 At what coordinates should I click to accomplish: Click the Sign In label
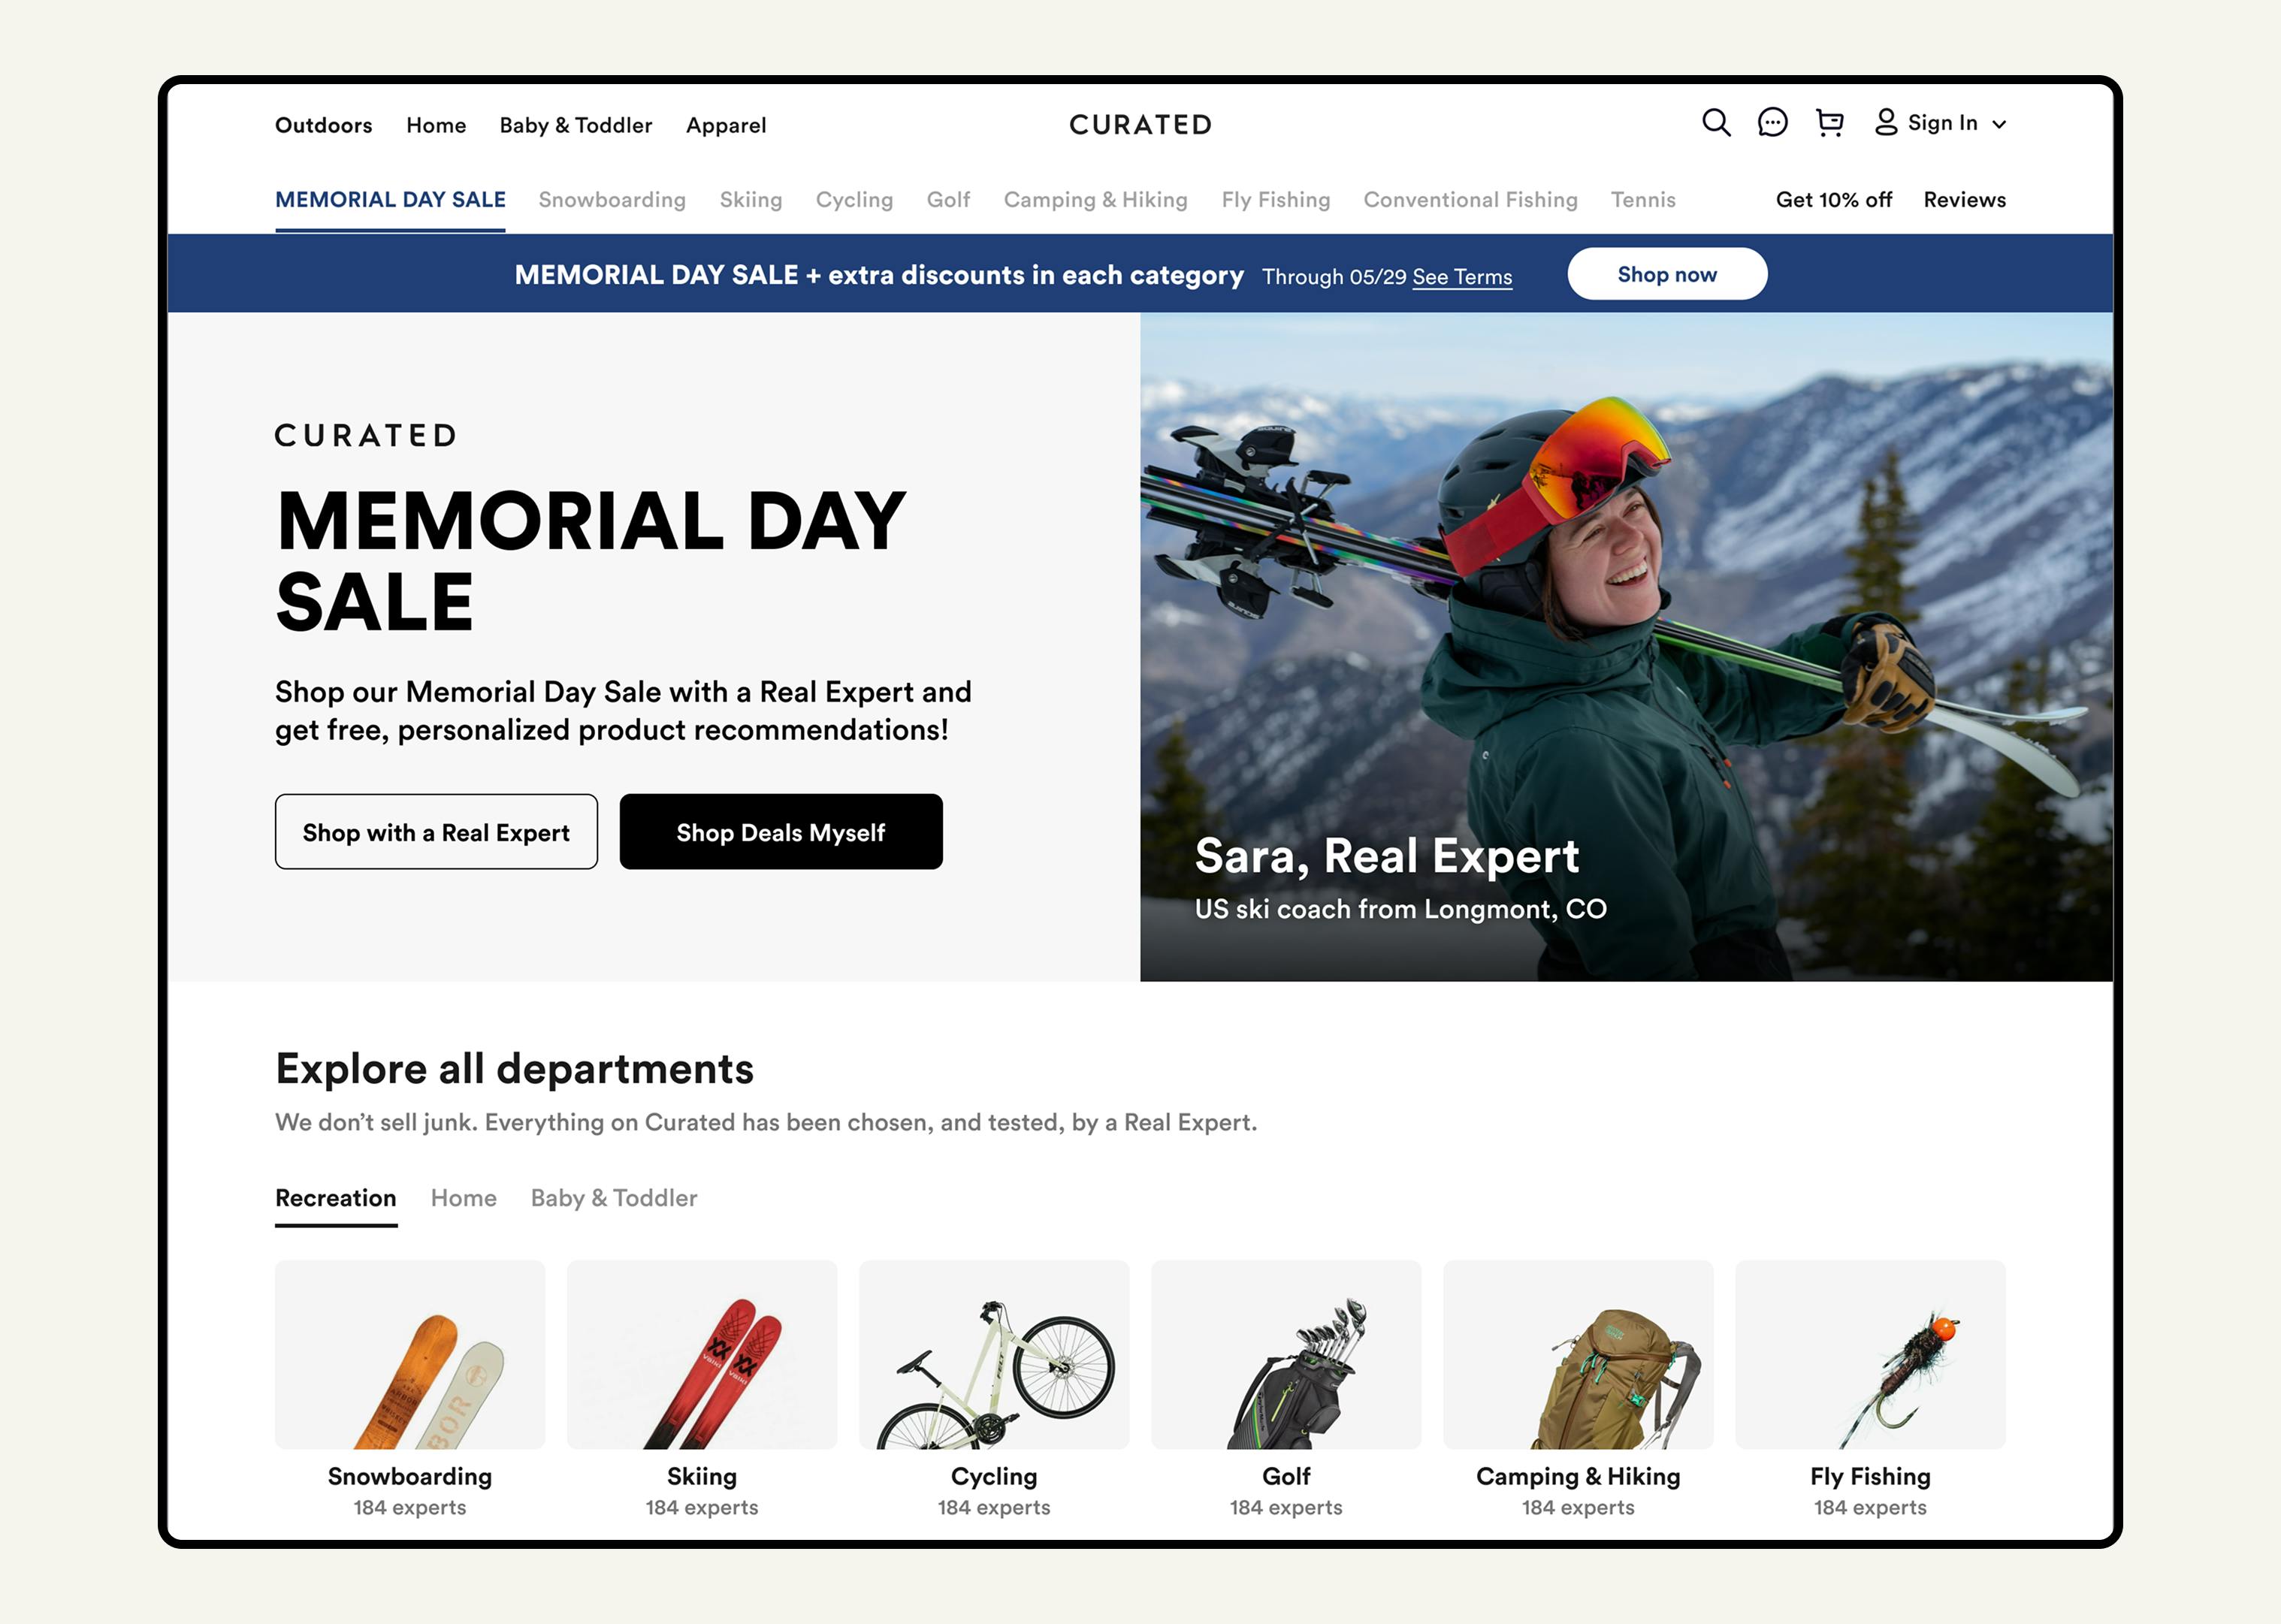[1942, 123]
